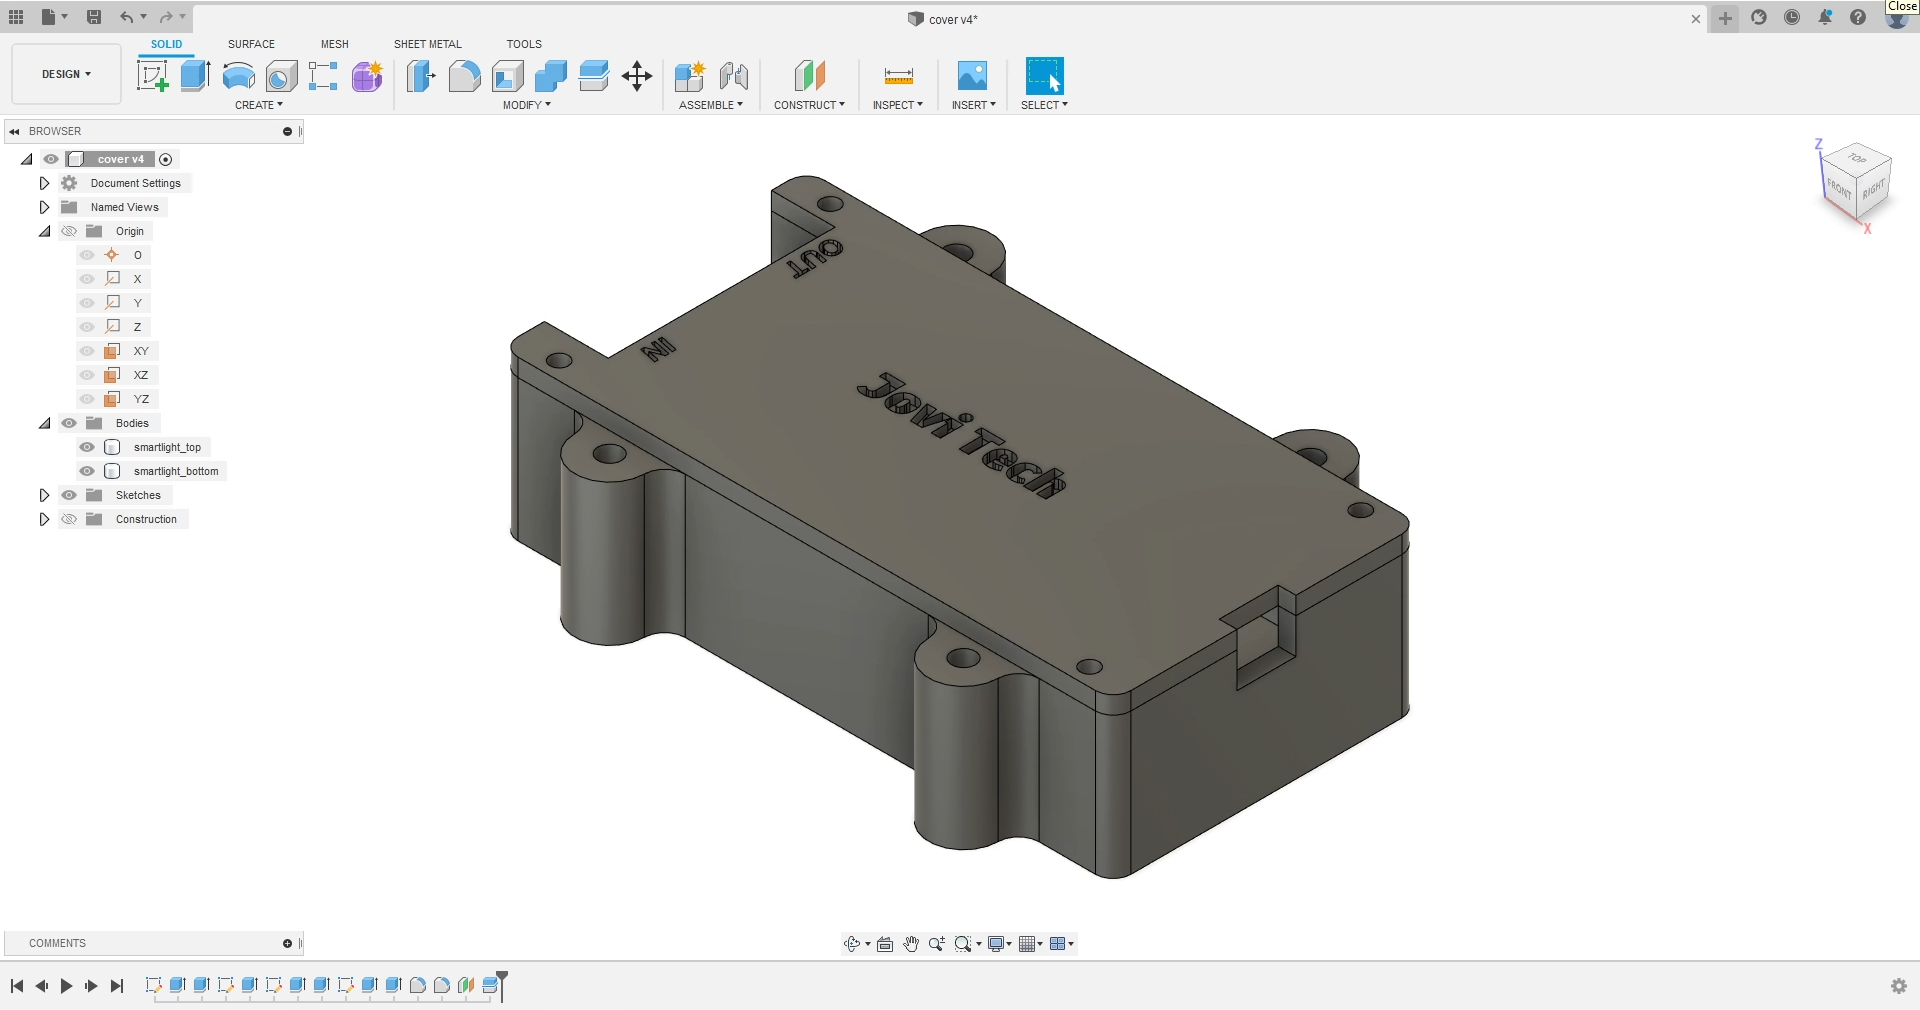Image resolution: width=1920 pixels, height=1010 pixels.
Task: Jump to timeline end
Action: (x=117, y=986)
